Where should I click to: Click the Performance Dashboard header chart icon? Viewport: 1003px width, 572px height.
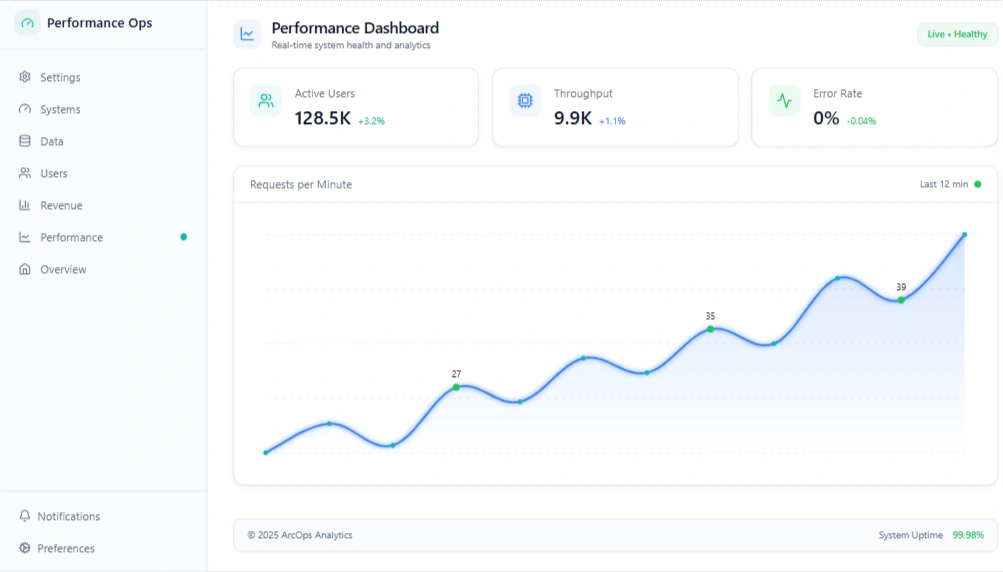(247, 34)
